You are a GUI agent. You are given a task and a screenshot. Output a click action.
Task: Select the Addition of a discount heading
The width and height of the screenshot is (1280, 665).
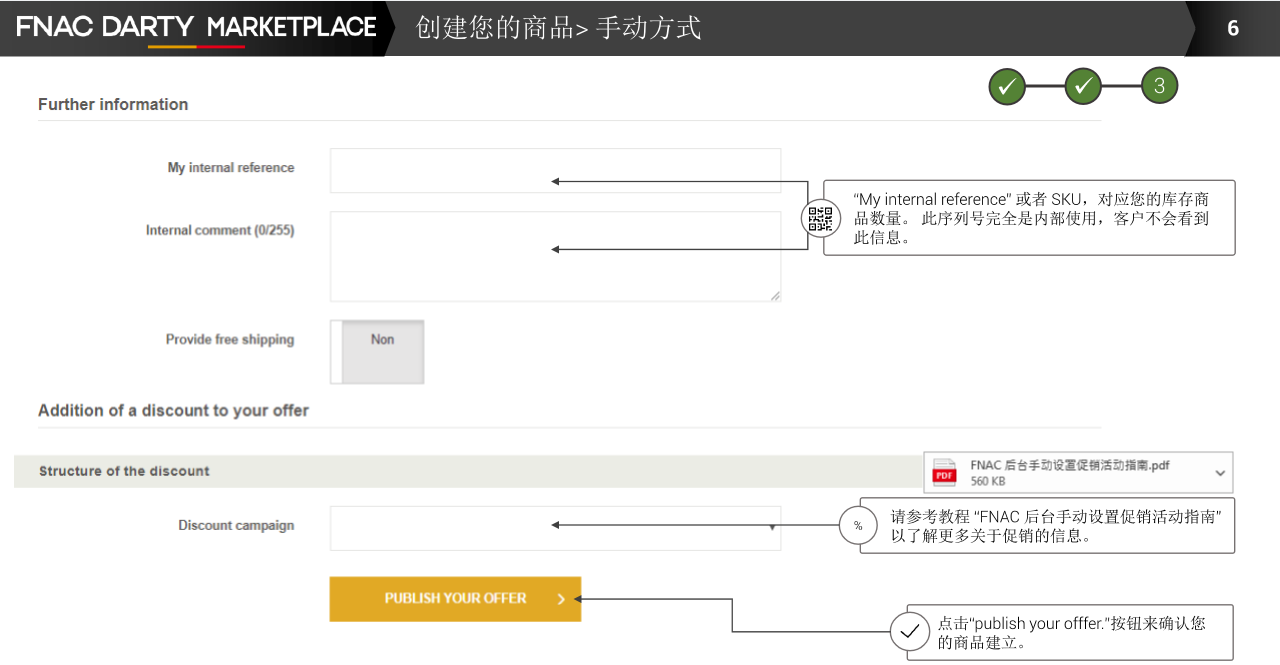(173, 411)
